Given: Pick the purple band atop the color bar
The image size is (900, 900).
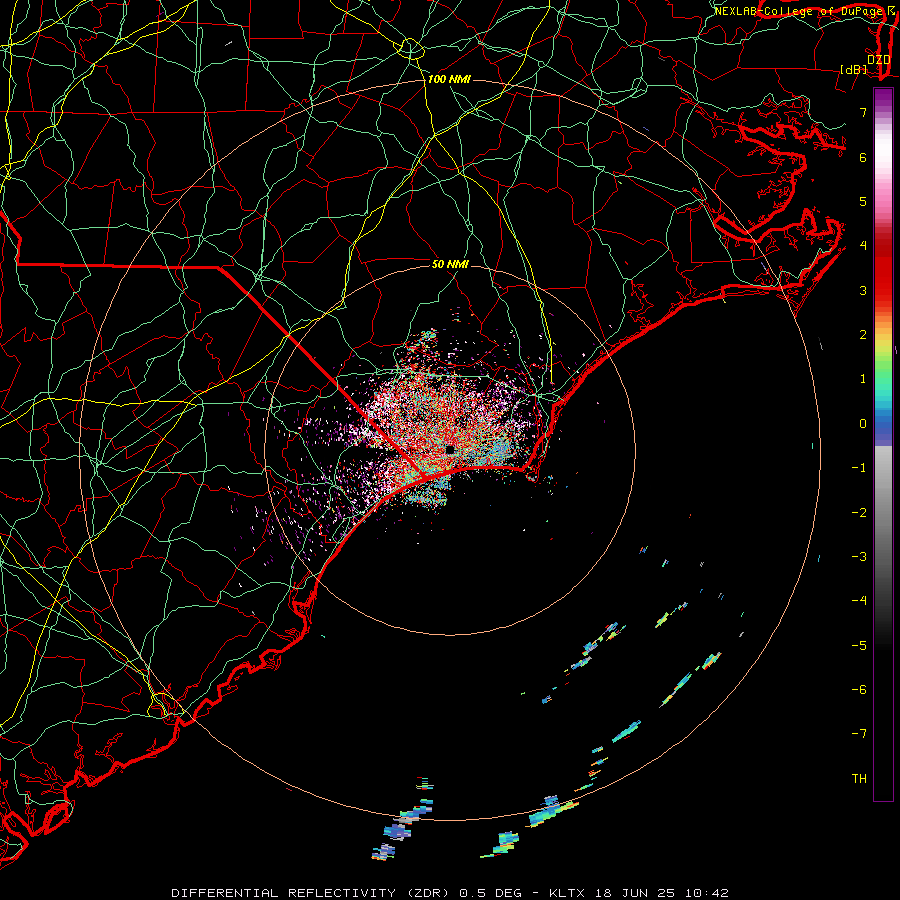Looking at the screenshot, I should (883, 98).
